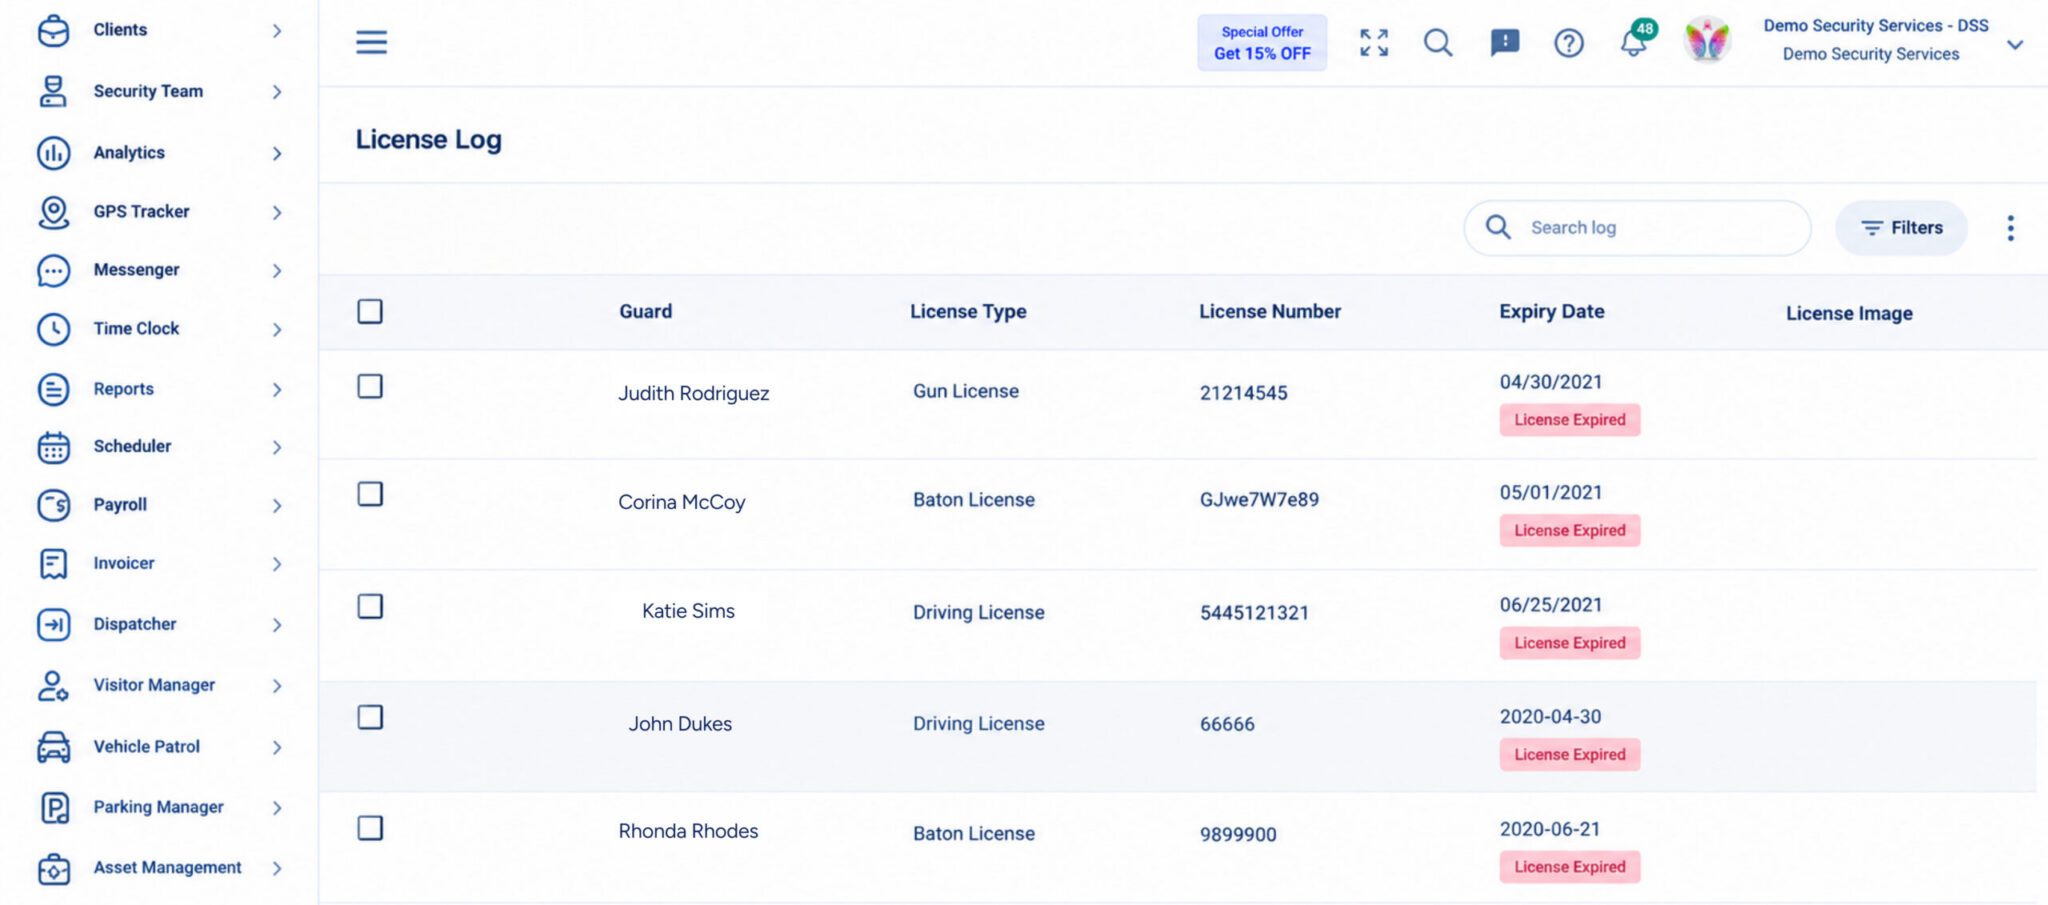Open the feedback message icon
The height and width of the screenshot is (905, 2048).
coord(1504,42)
